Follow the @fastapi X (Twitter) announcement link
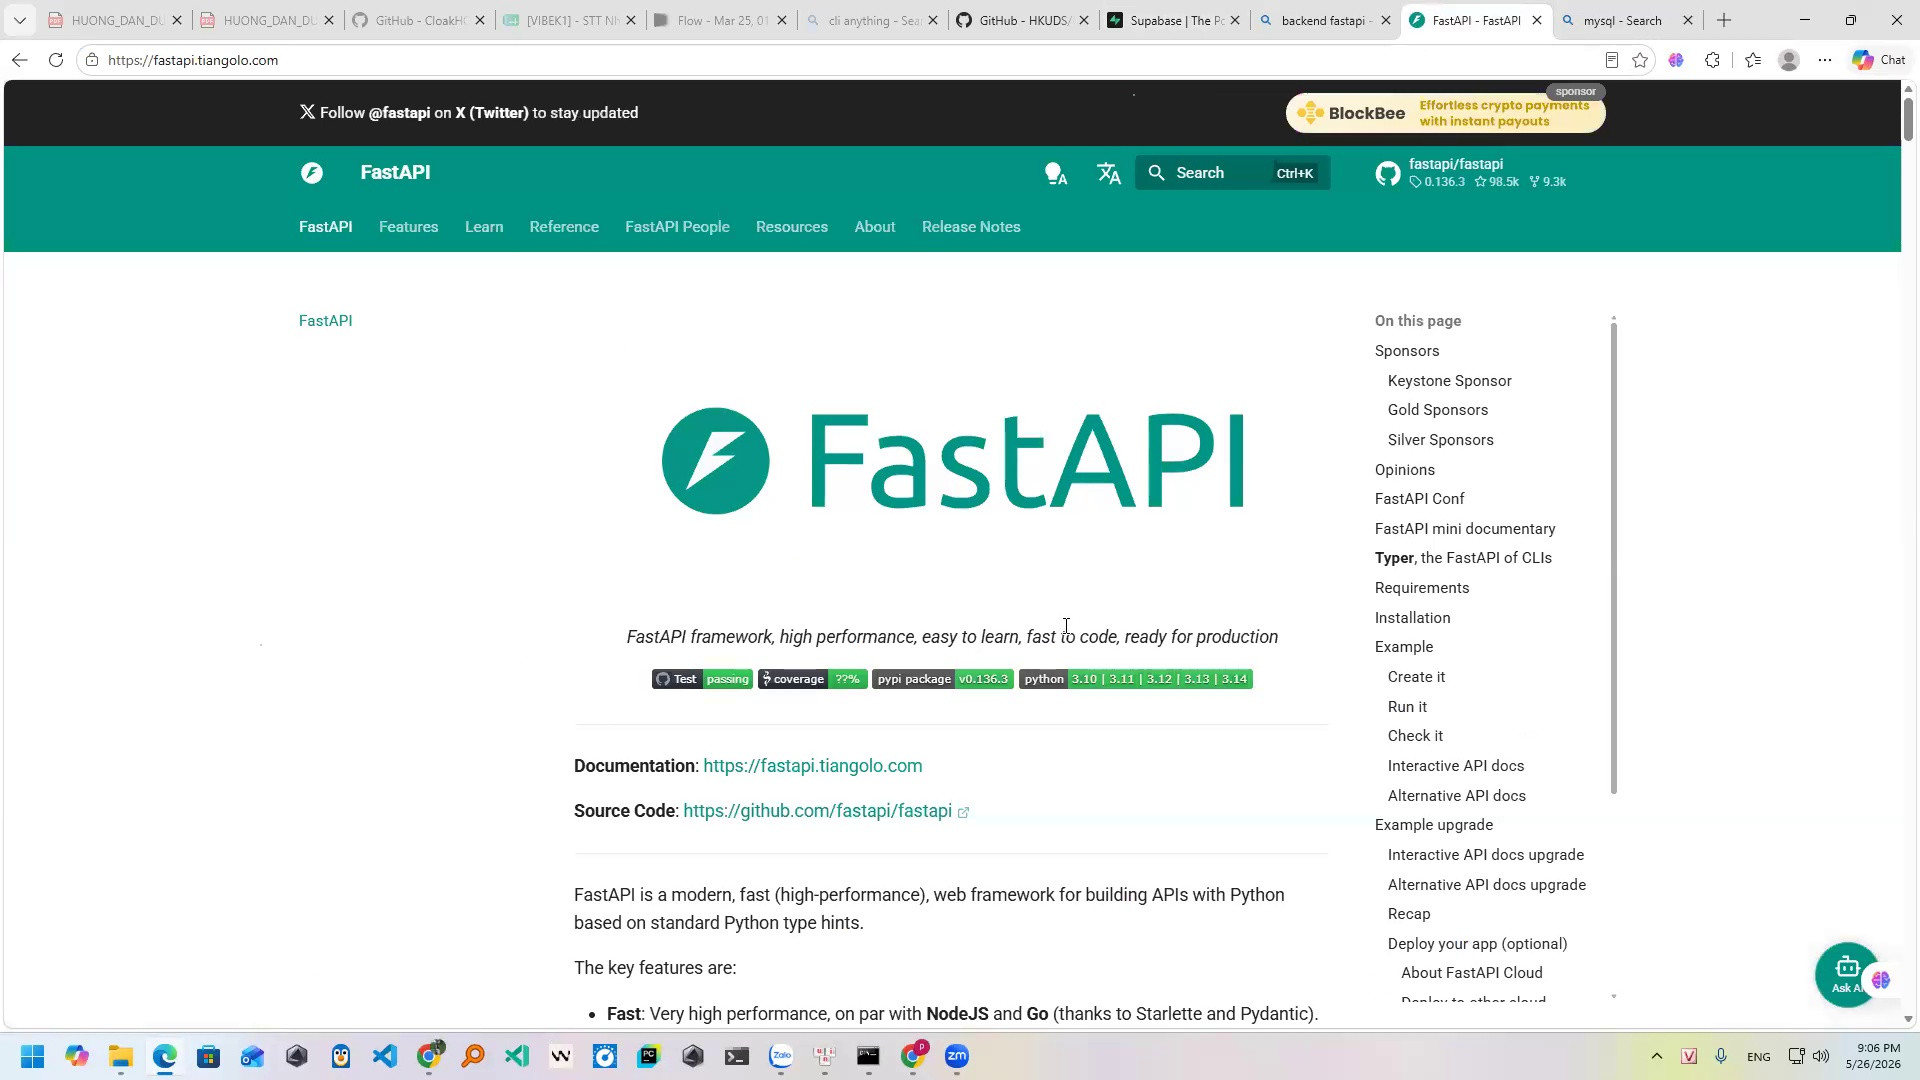1920x1080 pixels. pos(469,113)
